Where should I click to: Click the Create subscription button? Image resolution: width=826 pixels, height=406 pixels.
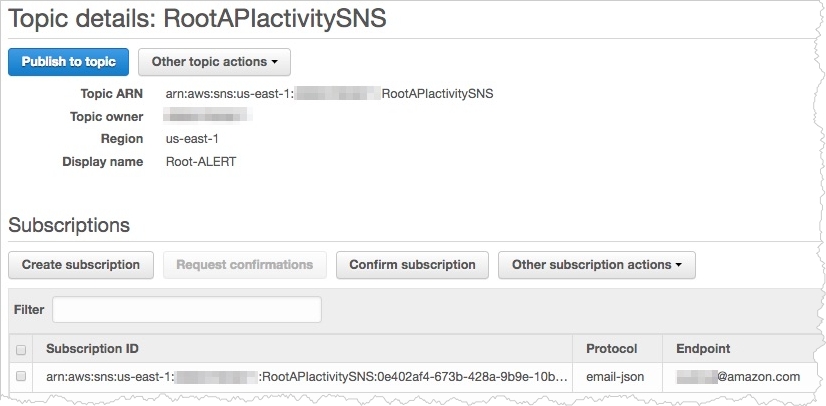click(81, 265)
